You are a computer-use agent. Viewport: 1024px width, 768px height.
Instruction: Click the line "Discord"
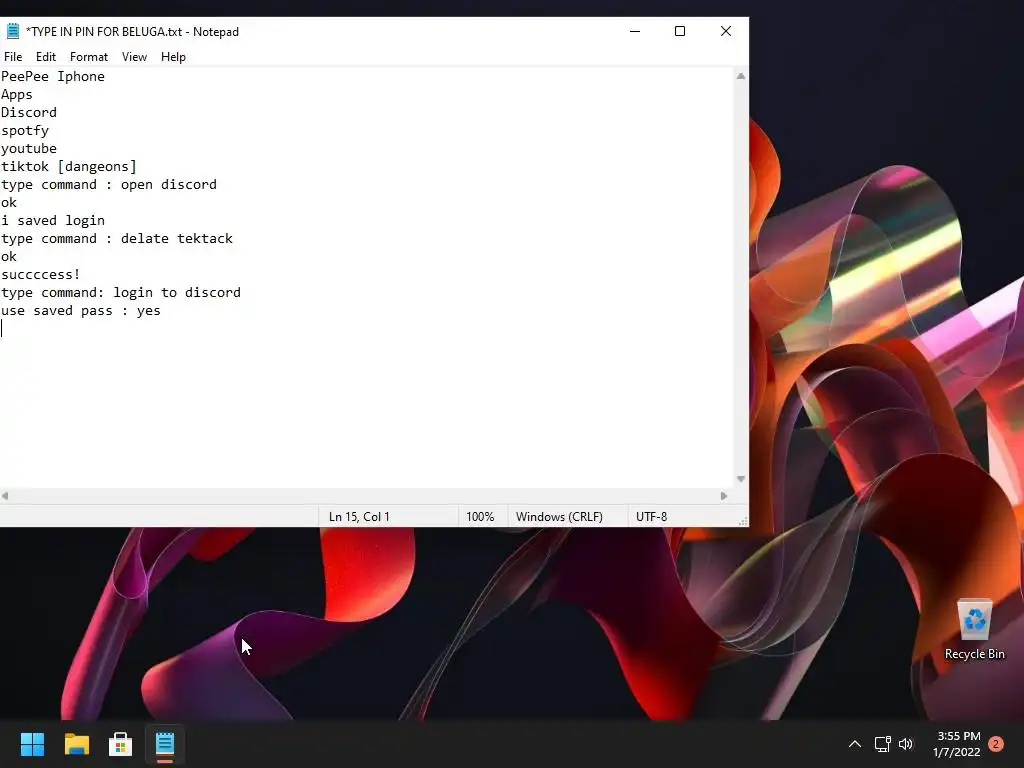tap(29, 112)
